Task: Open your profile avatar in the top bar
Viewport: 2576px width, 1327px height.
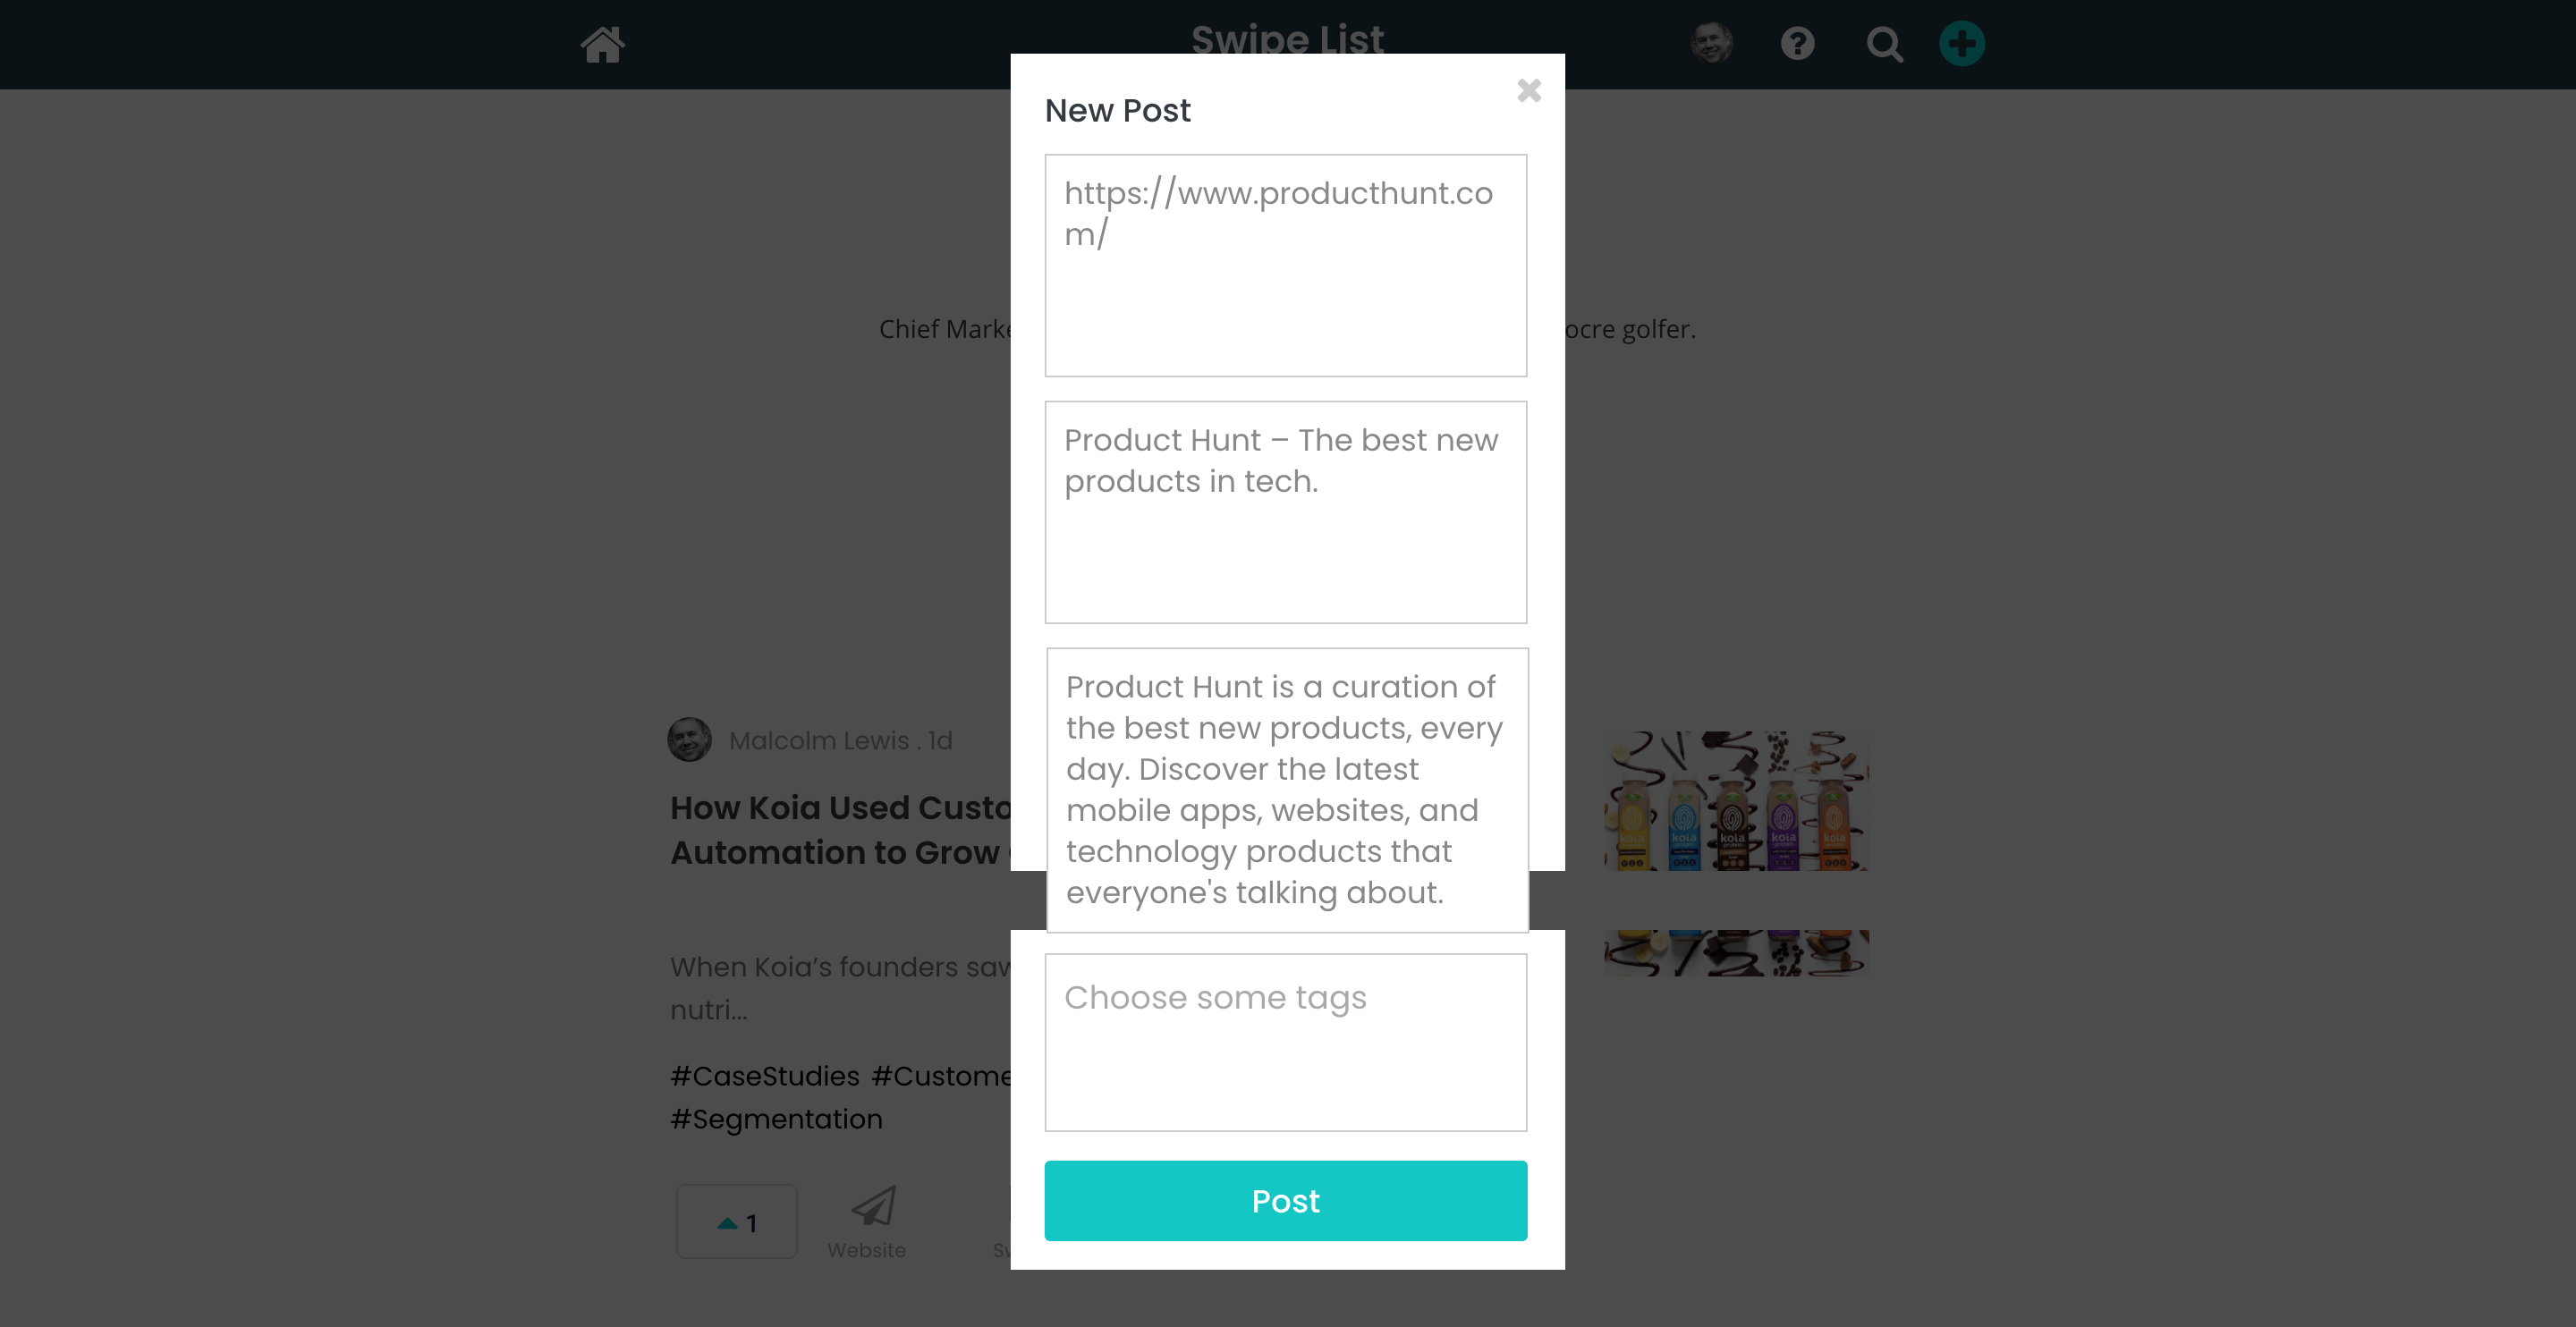Action: coord(1712,43)
